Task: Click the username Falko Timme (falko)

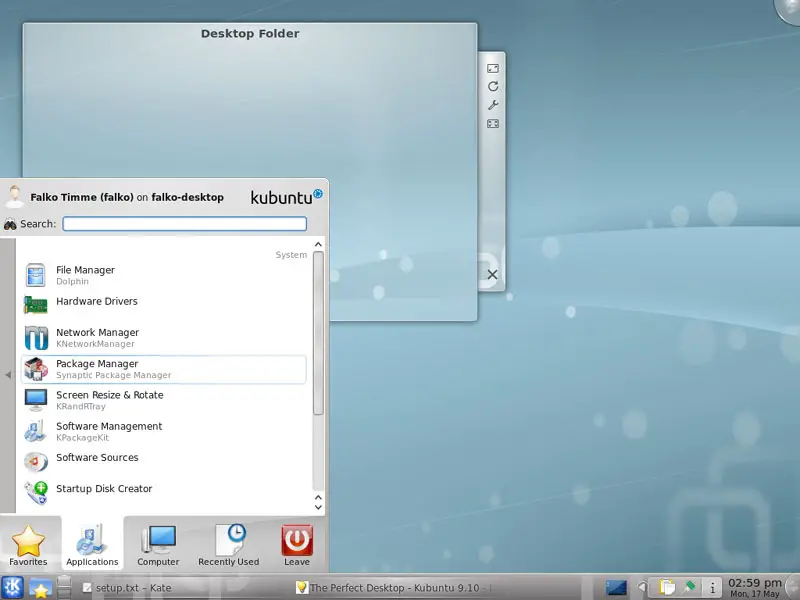Action: point(82,197)
